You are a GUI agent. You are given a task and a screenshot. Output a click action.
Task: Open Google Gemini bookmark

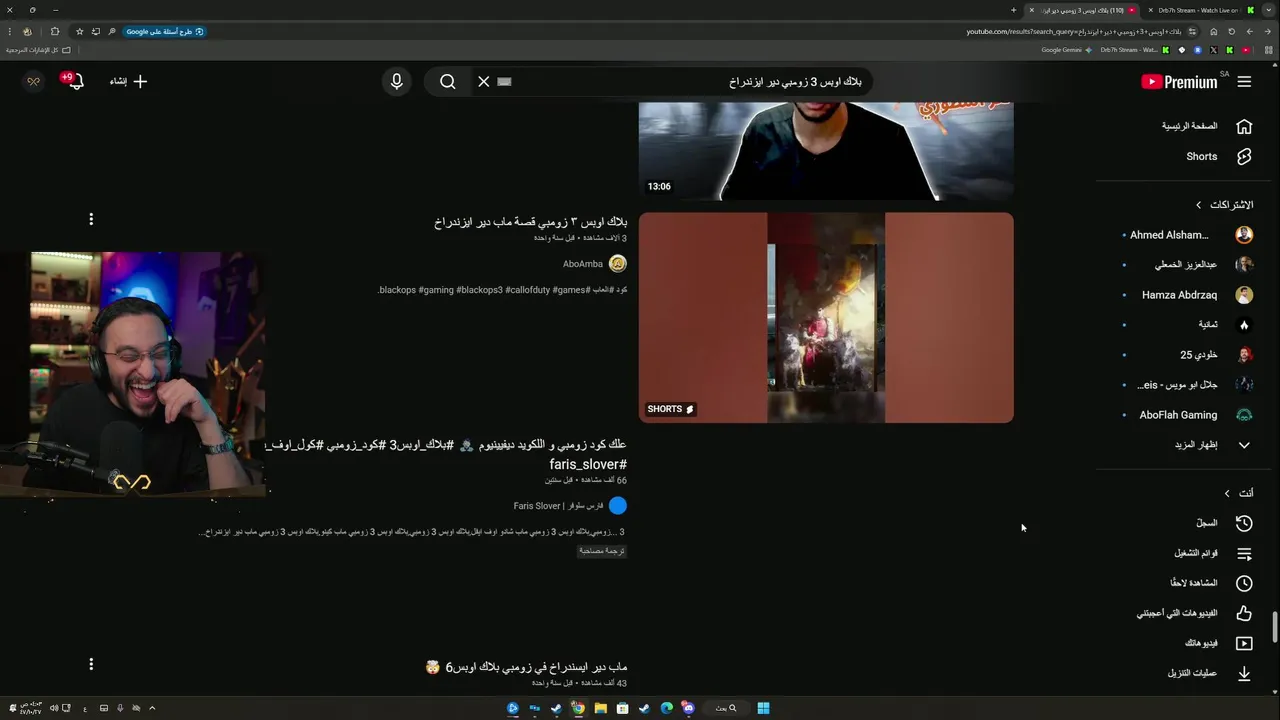click(1066, 50)
